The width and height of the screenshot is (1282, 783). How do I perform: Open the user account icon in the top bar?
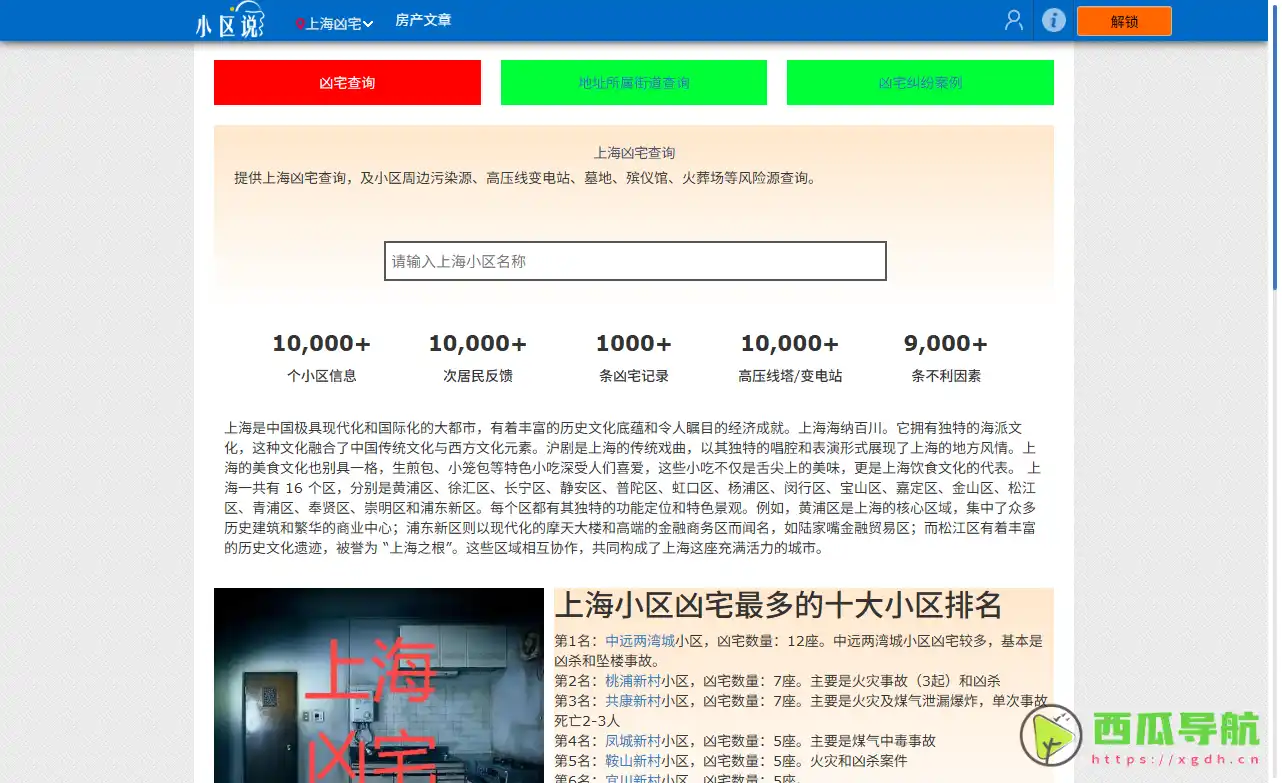tap(1013, 20)
